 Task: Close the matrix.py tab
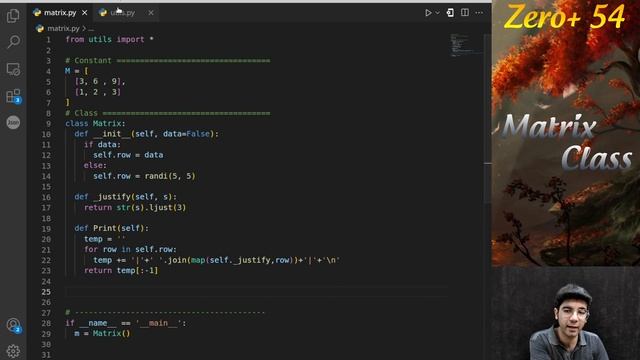(84, 13)
